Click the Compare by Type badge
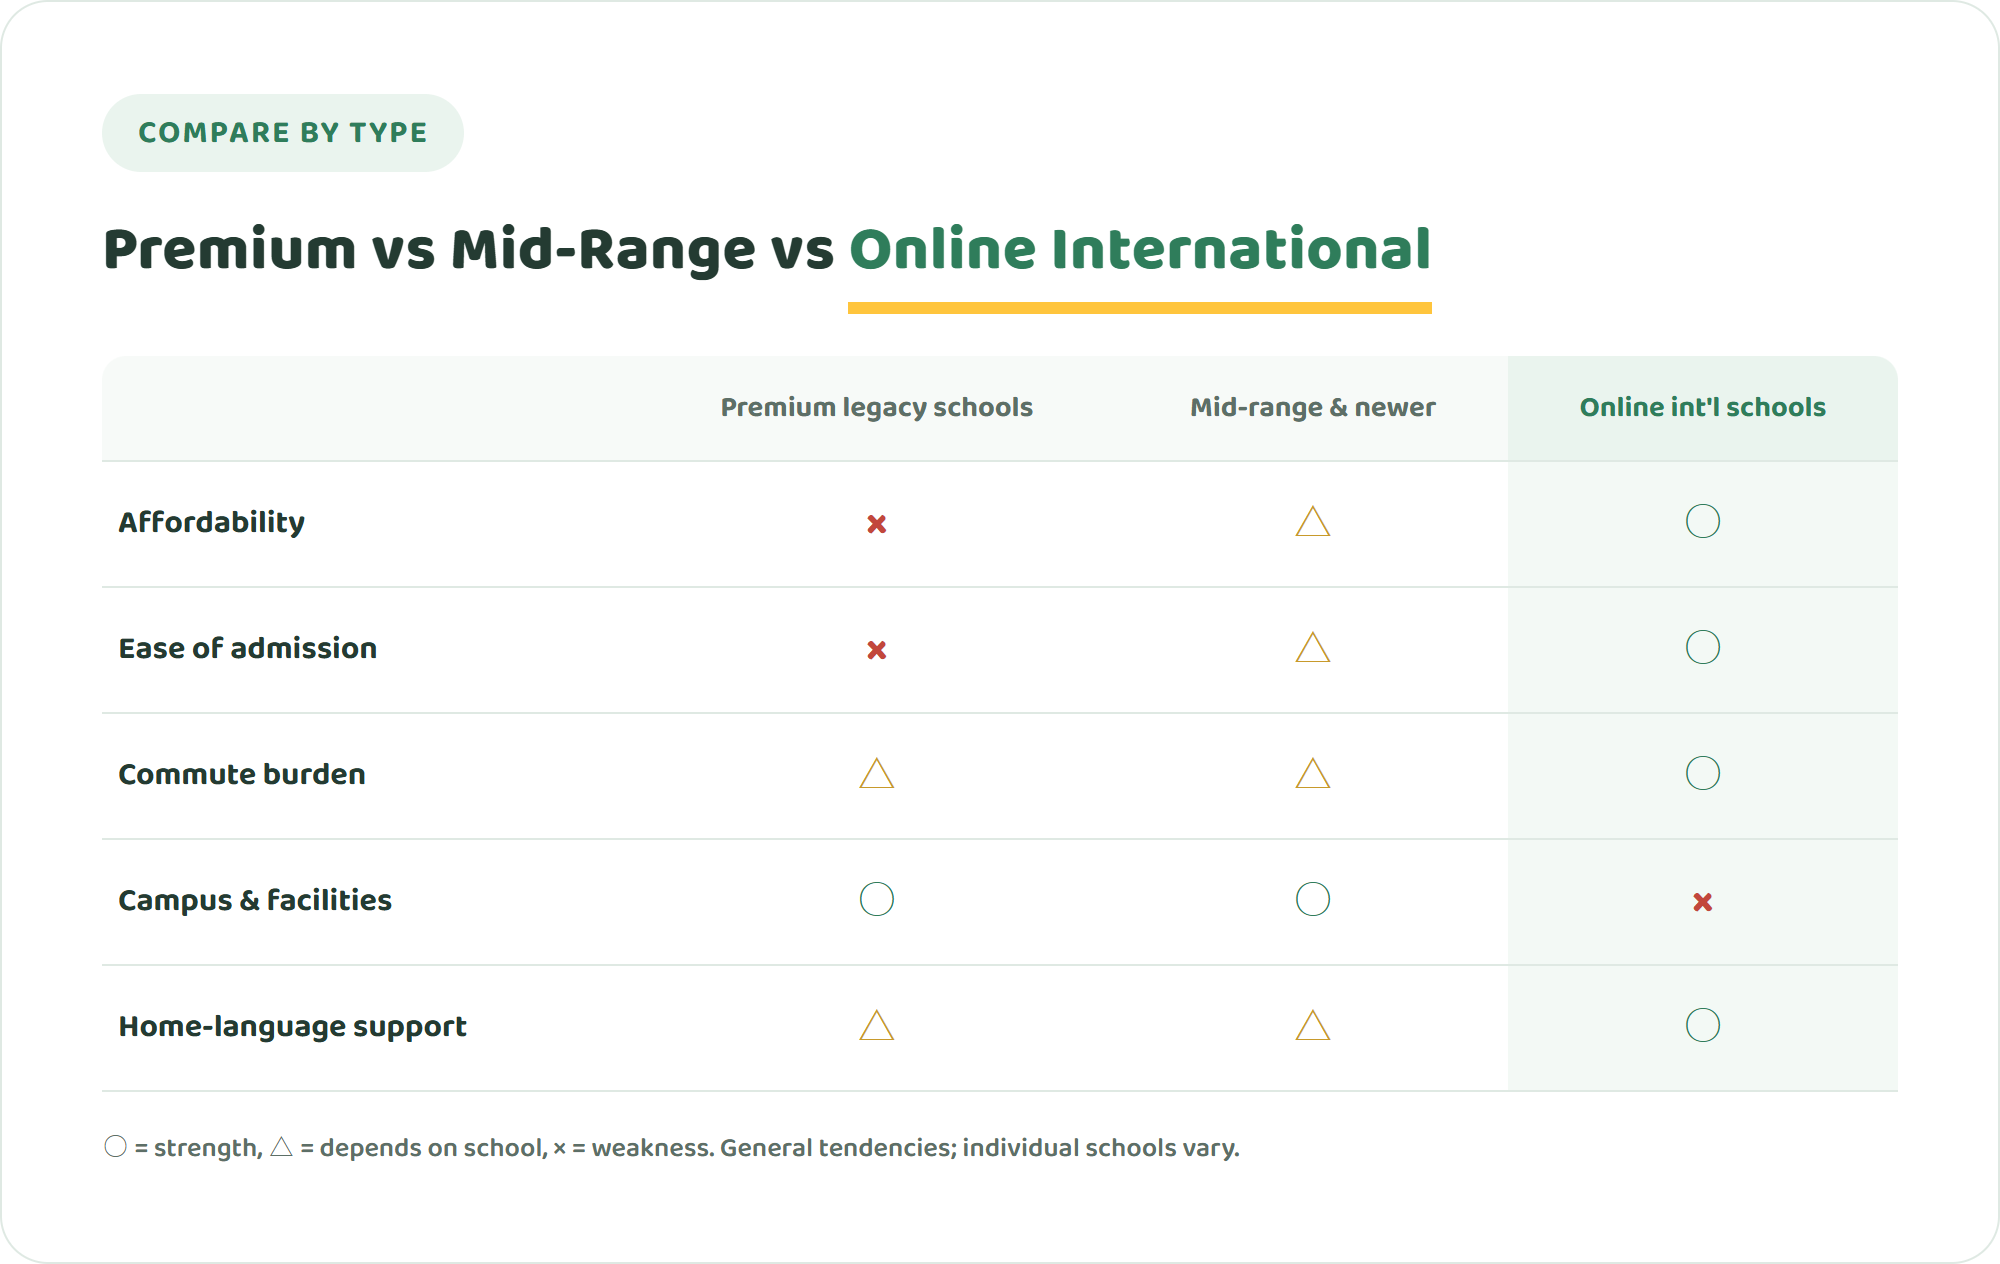The height and width of the screenshot is (1264, 2000). [283, 133]
